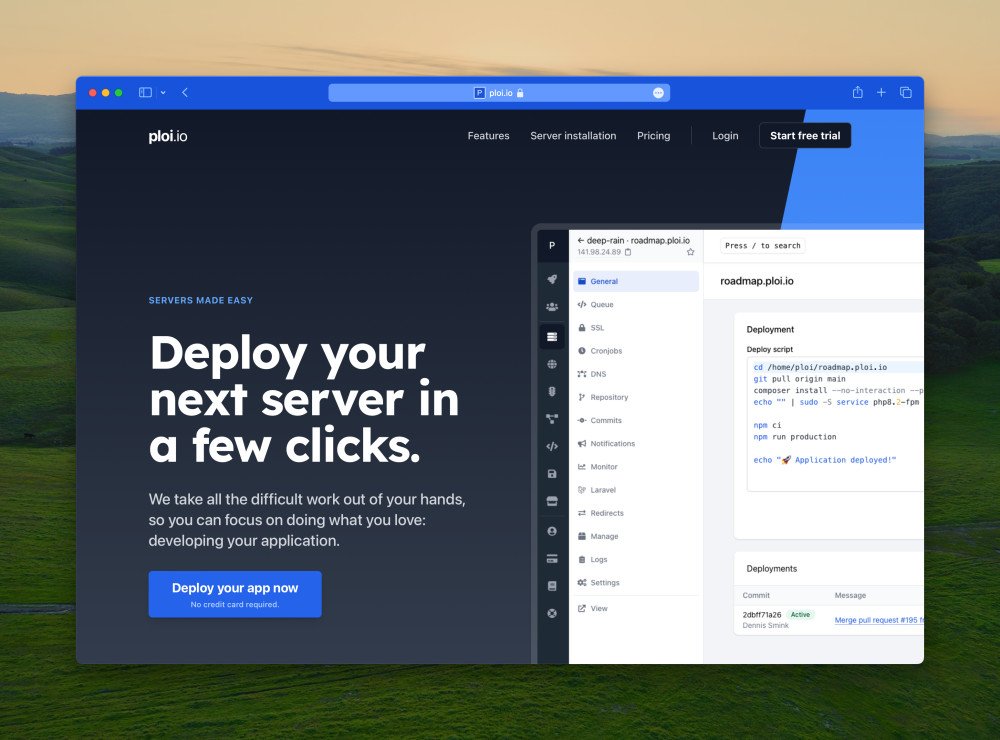Open the Features nav link
Viewport: 1000px width, 740px height.
(489, 136)
